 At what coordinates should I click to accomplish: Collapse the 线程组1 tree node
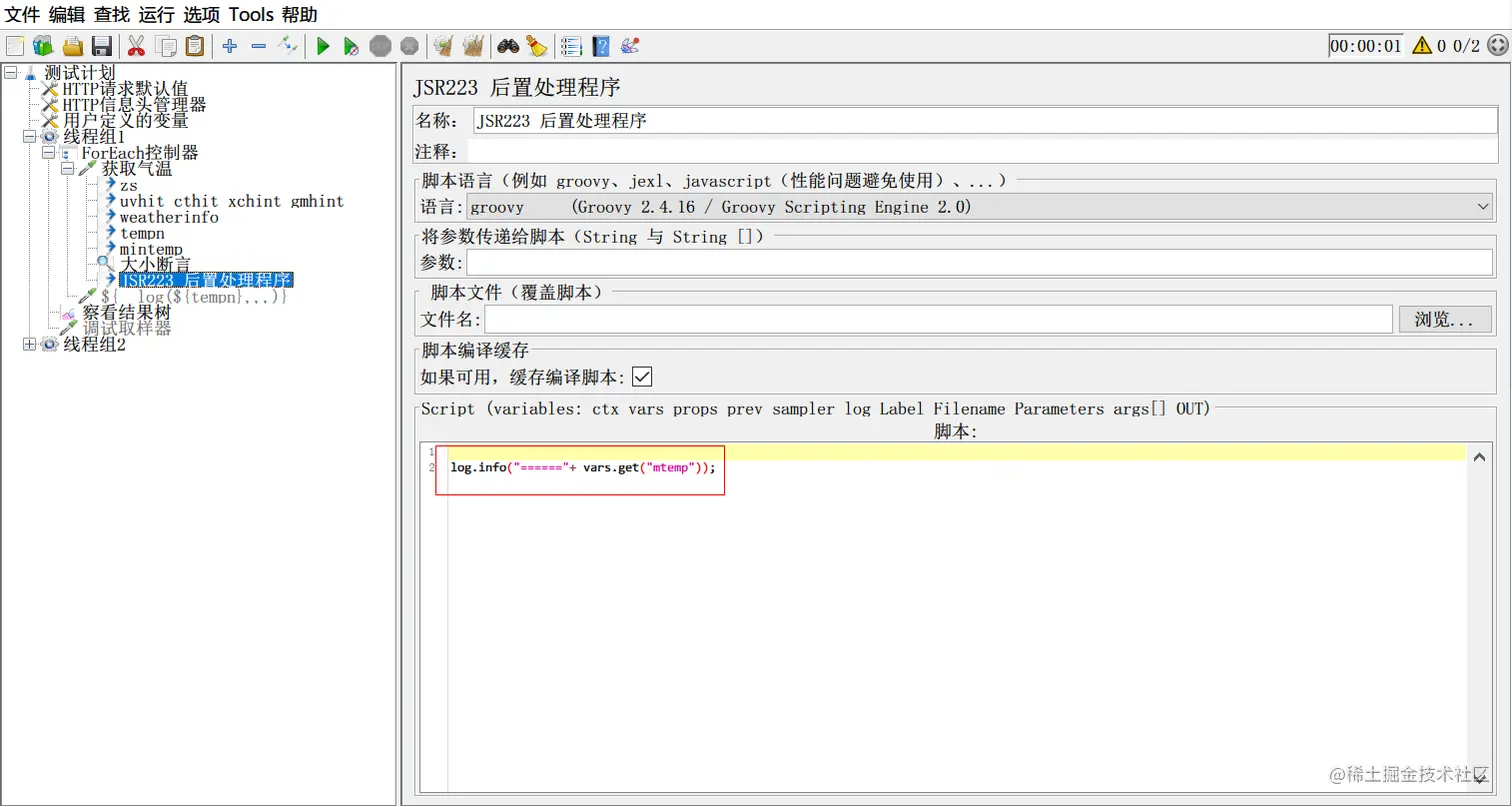29,136
